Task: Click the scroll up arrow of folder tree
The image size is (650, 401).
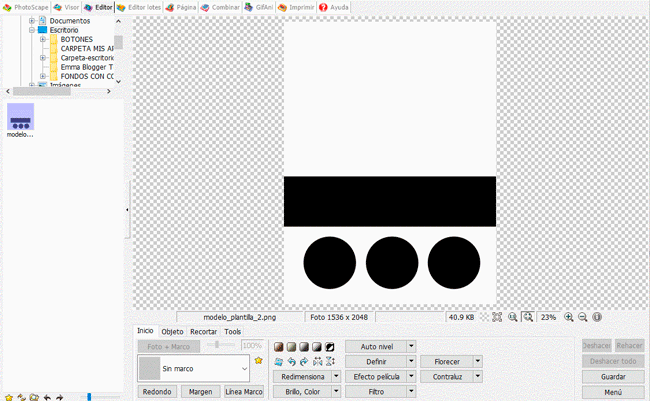Action: (119, 21)
